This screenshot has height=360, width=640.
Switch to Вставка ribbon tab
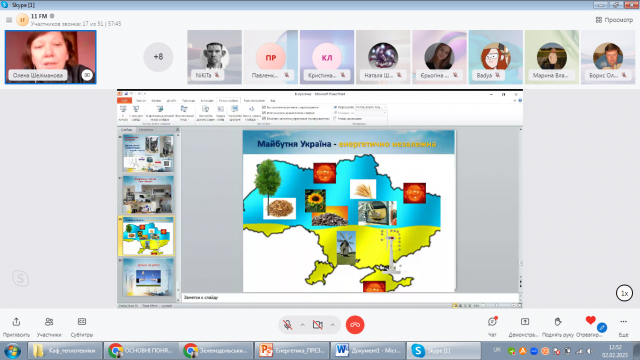(156, 100)
